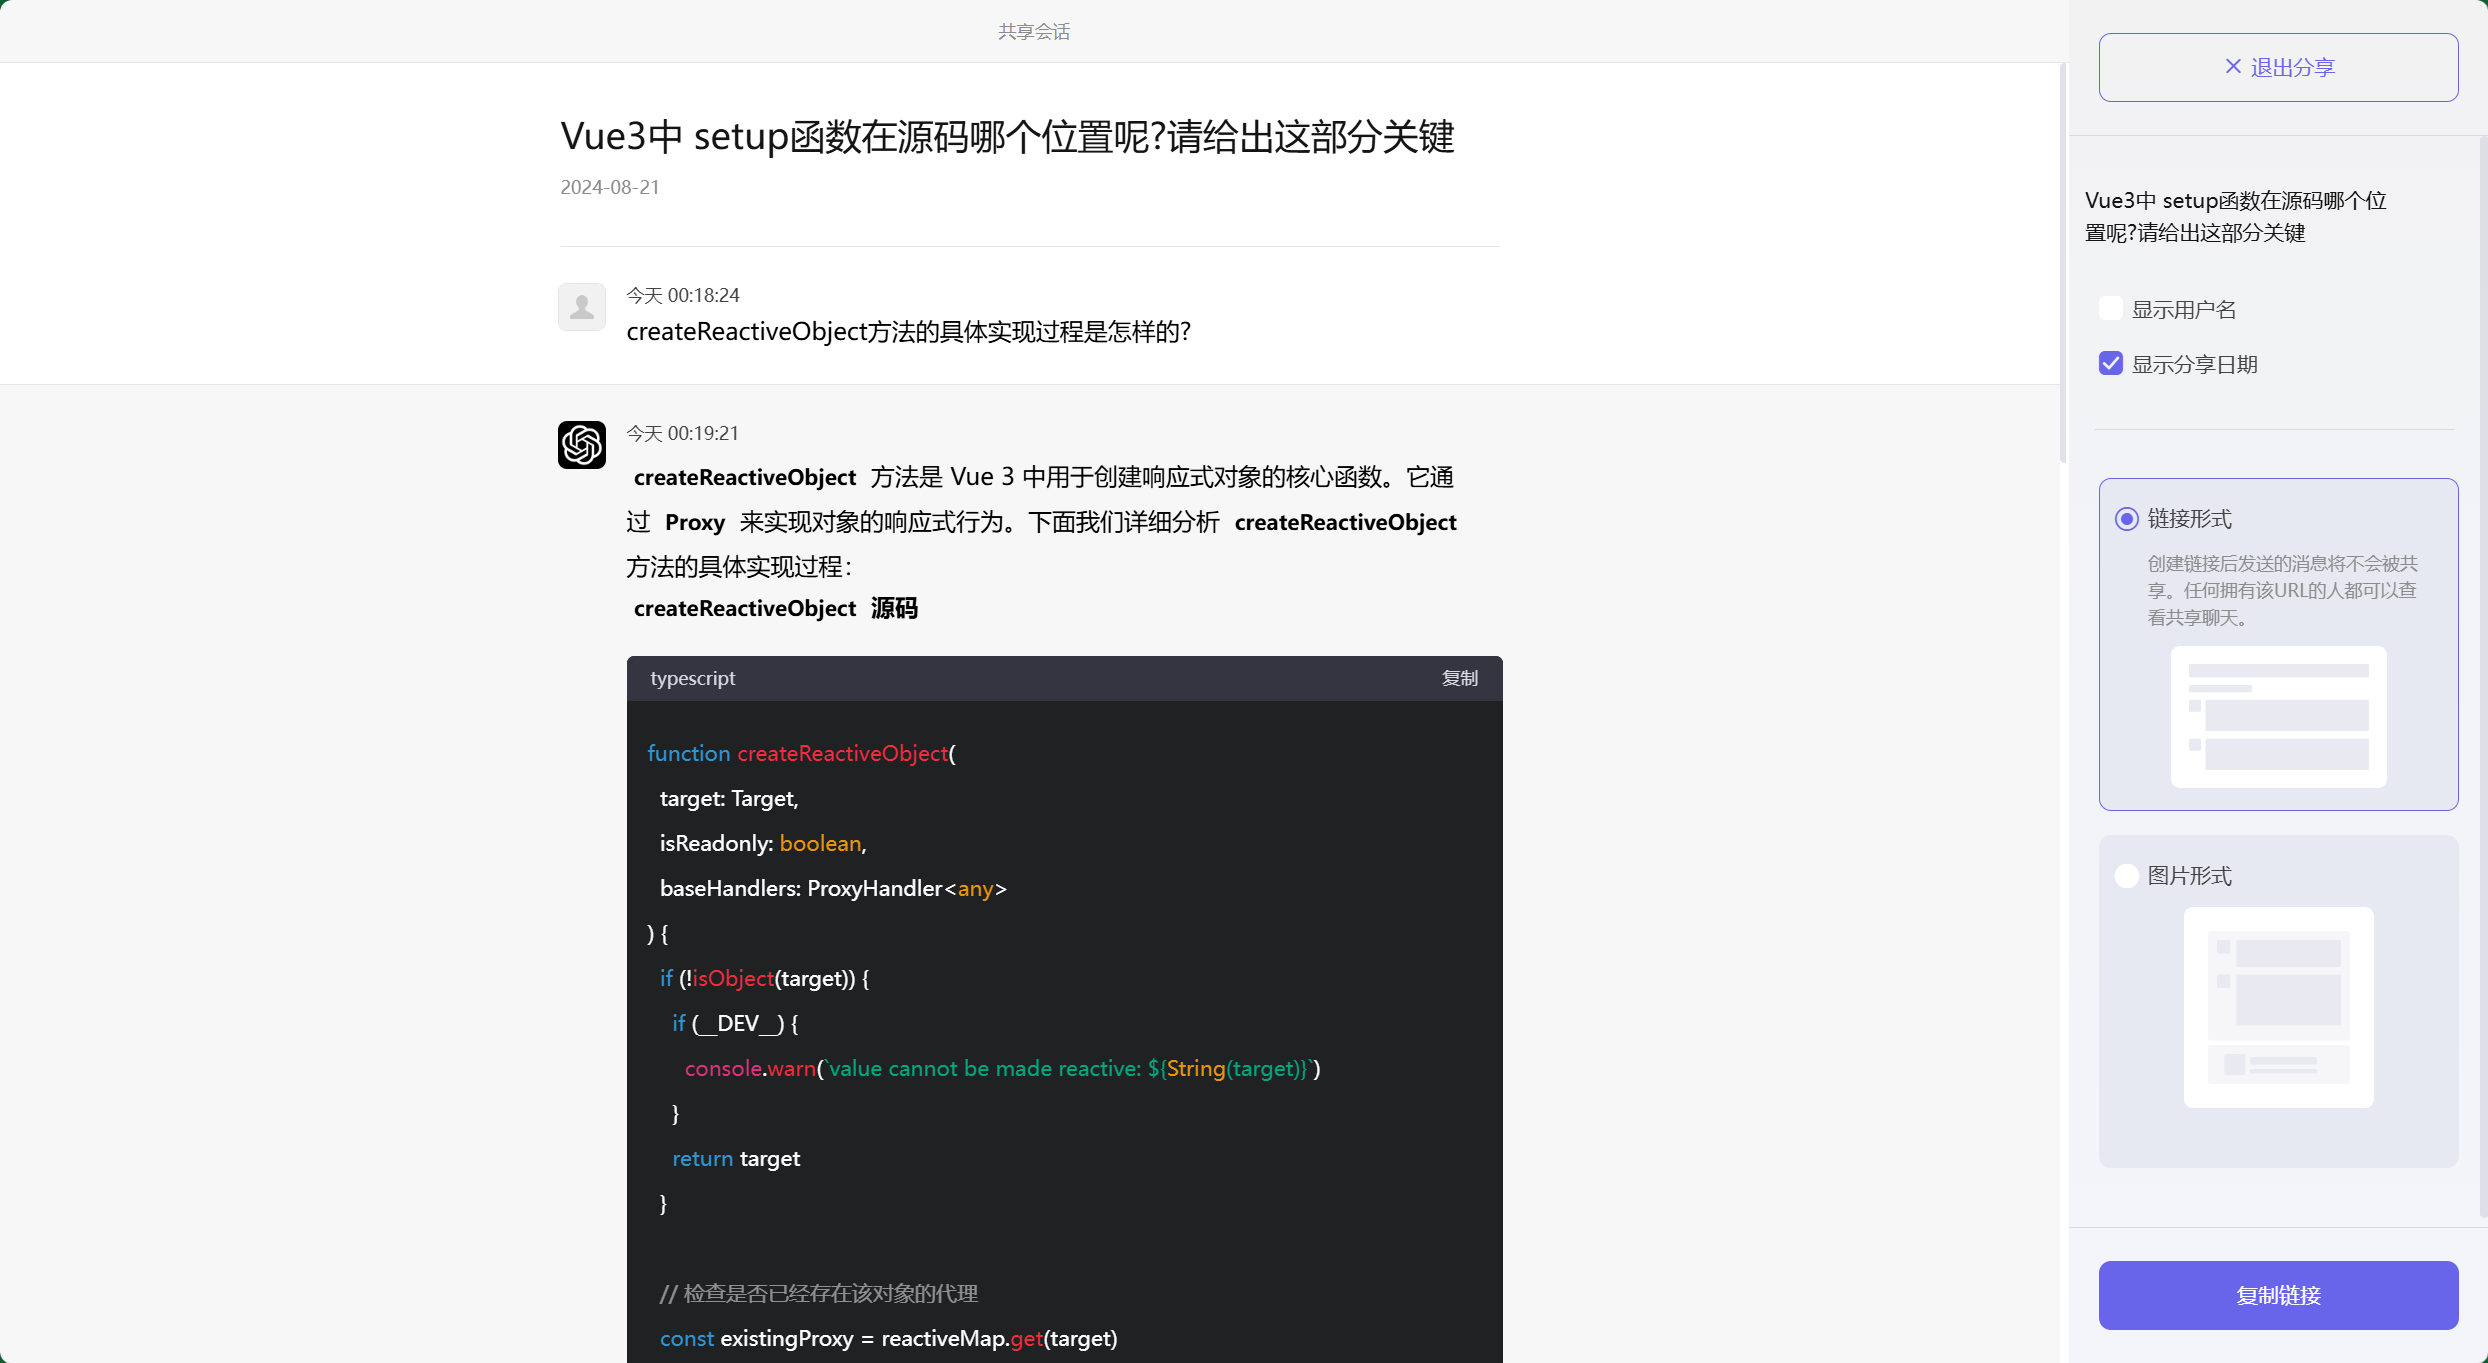
Task: Click the typescript language label
Action: [x=692, y=678]
